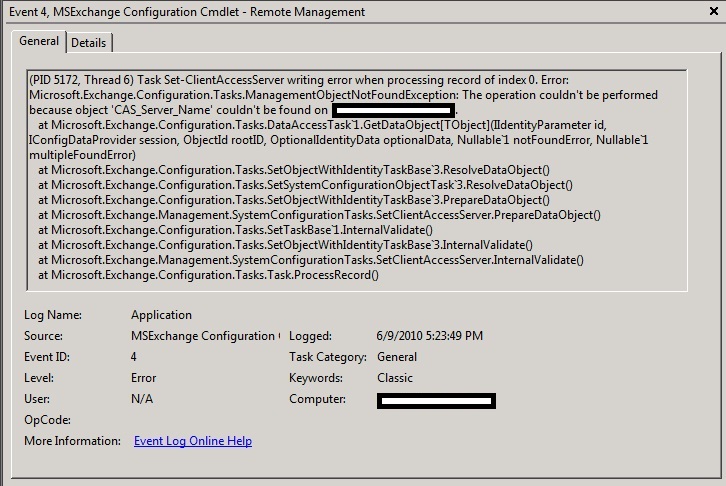Click the DataAccessTask`1.GetDataObject stack line
Viewport: 726px width, 486px height.
[322, 125]
